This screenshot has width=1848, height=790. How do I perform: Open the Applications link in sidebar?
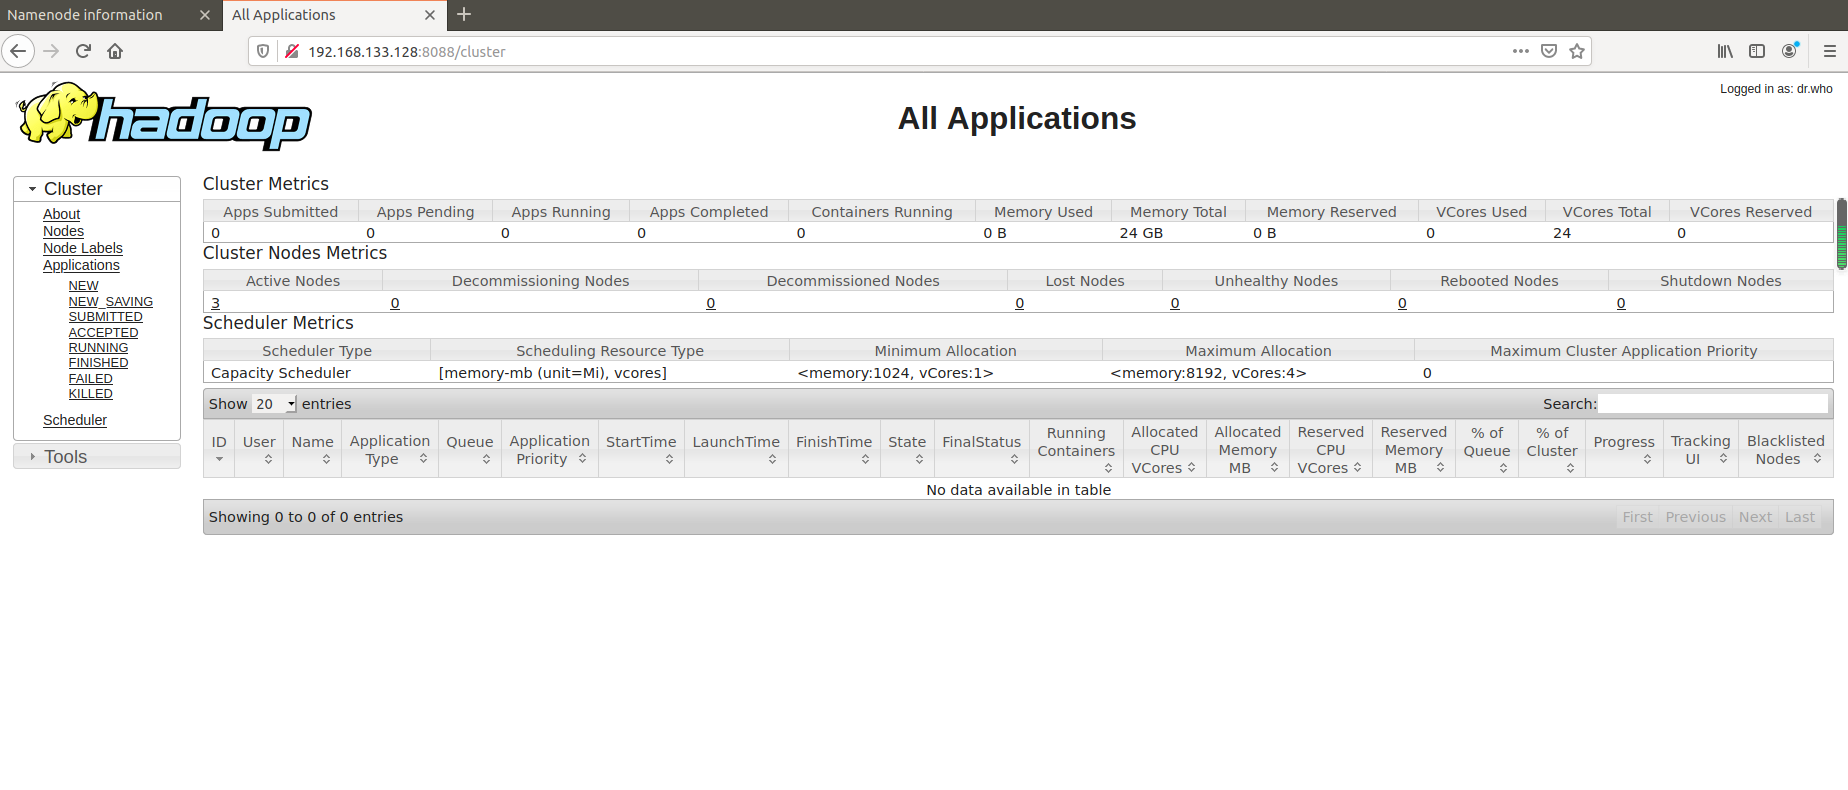coord(81,265)
